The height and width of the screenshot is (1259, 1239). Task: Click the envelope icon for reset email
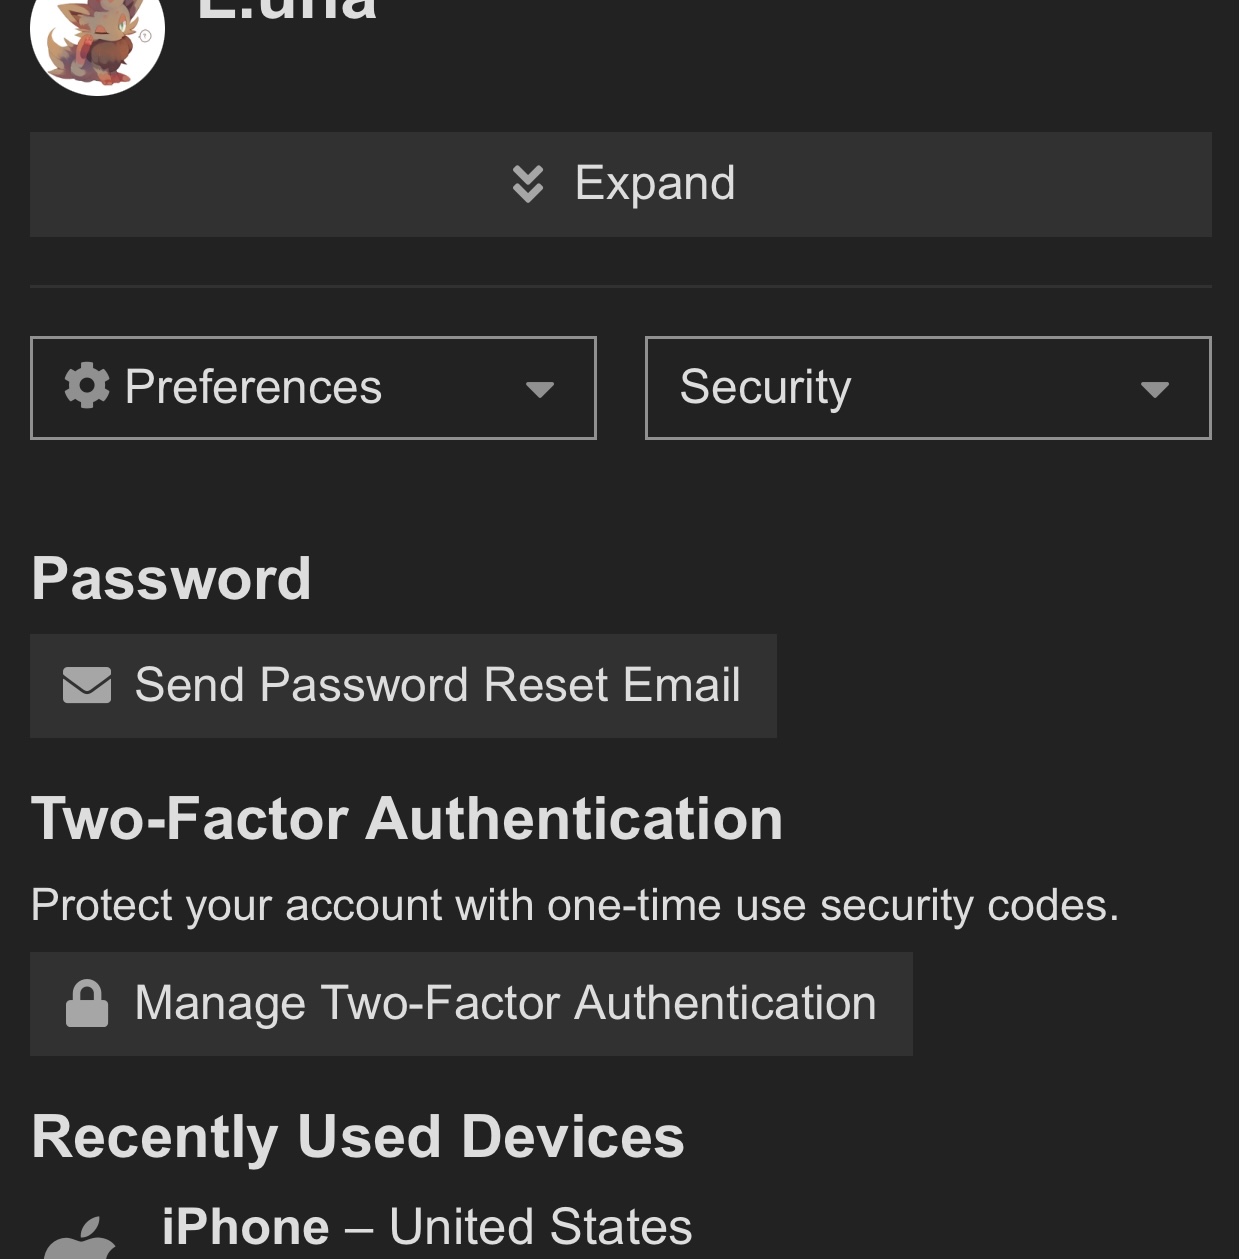click(x=87, y=685)
